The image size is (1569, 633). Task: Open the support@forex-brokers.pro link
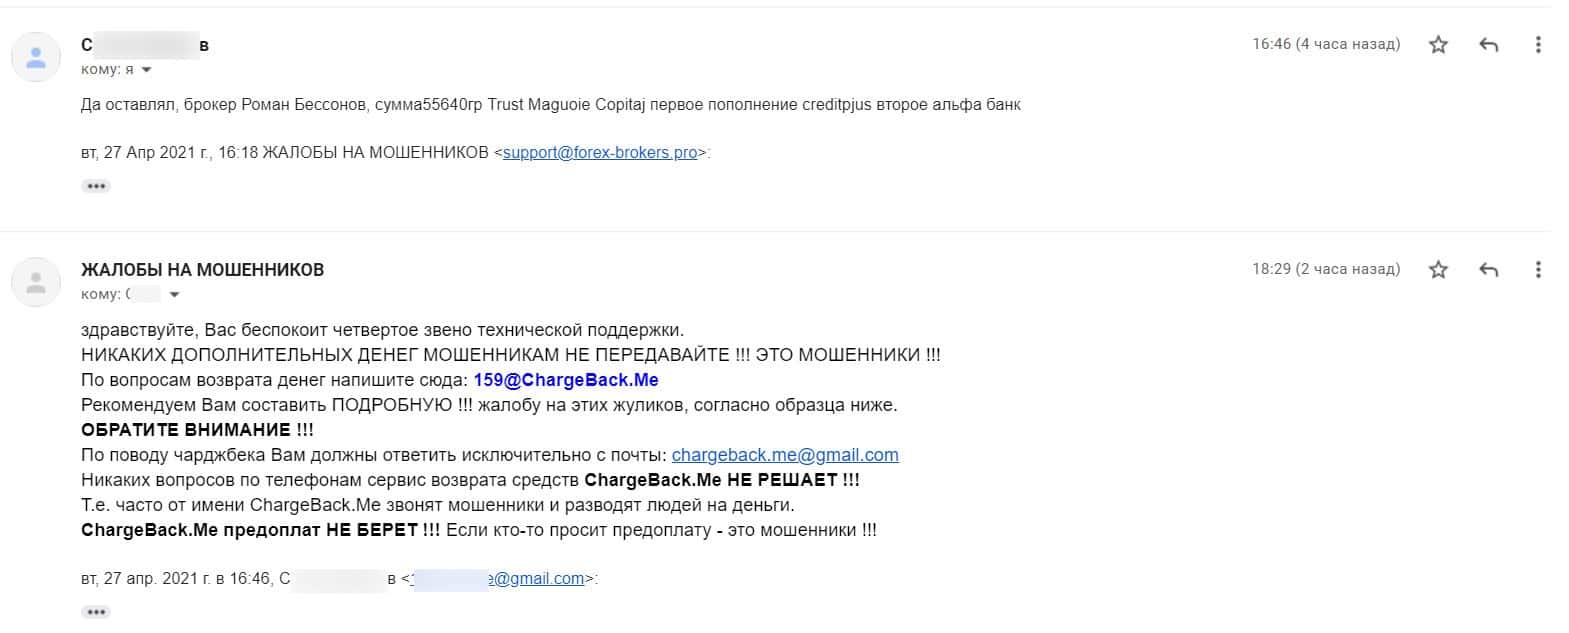(600, 153)
